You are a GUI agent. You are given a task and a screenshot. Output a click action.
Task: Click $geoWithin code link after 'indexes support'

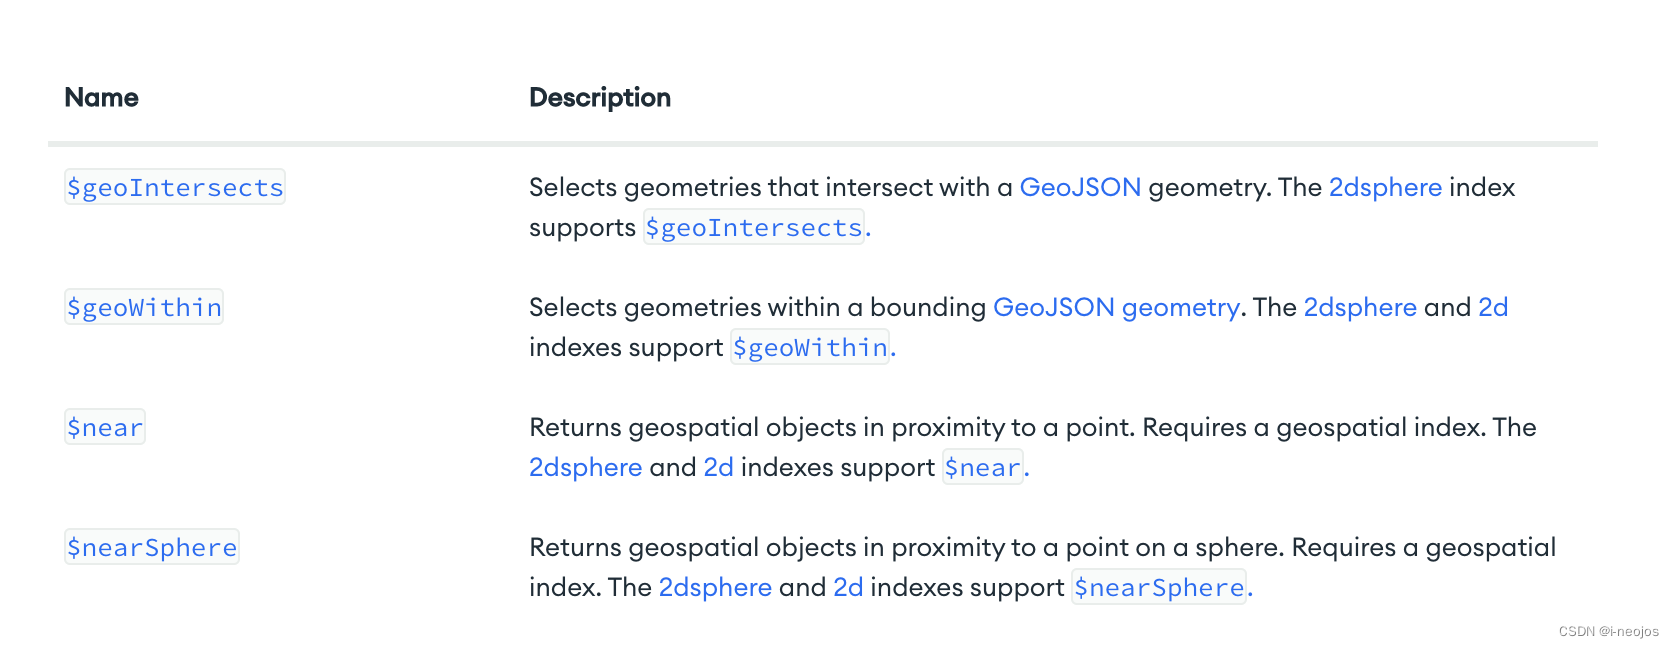[810, 347]
